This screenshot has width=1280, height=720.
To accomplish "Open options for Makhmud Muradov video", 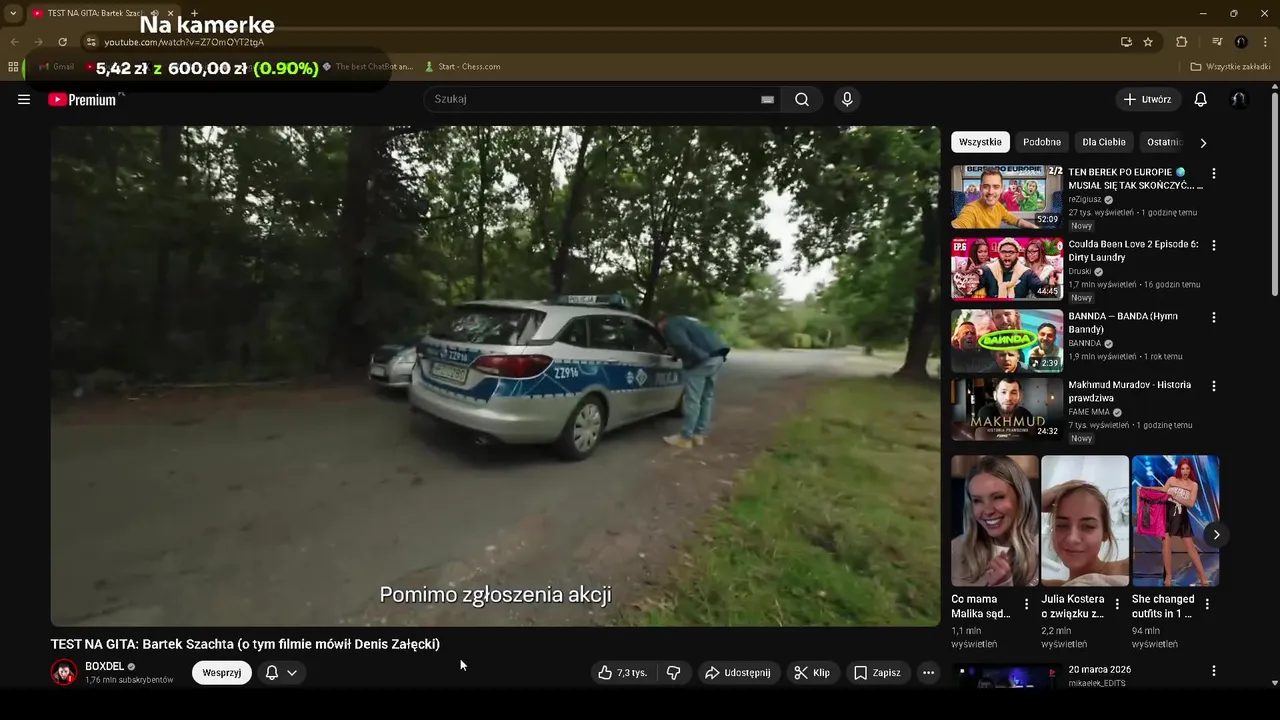I will (1214, 386).
